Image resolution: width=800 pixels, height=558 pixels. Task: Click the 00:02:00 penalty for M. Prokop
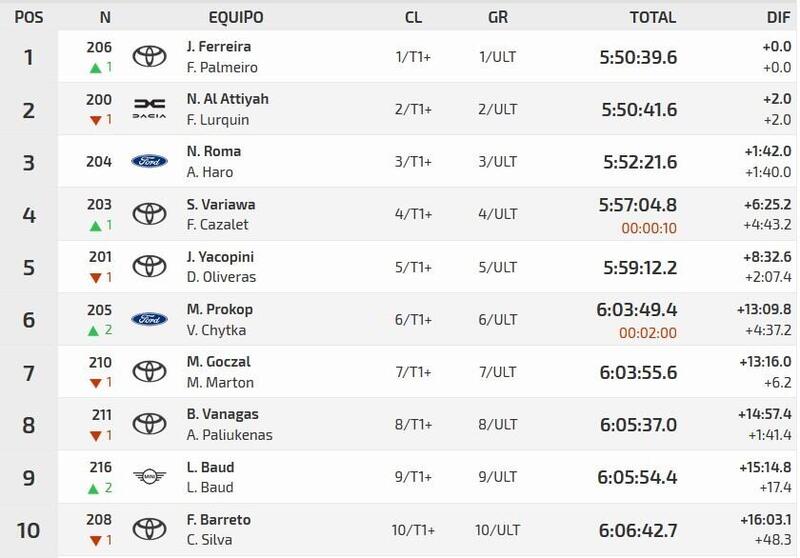pyautogui.click(x=649, y=333)
